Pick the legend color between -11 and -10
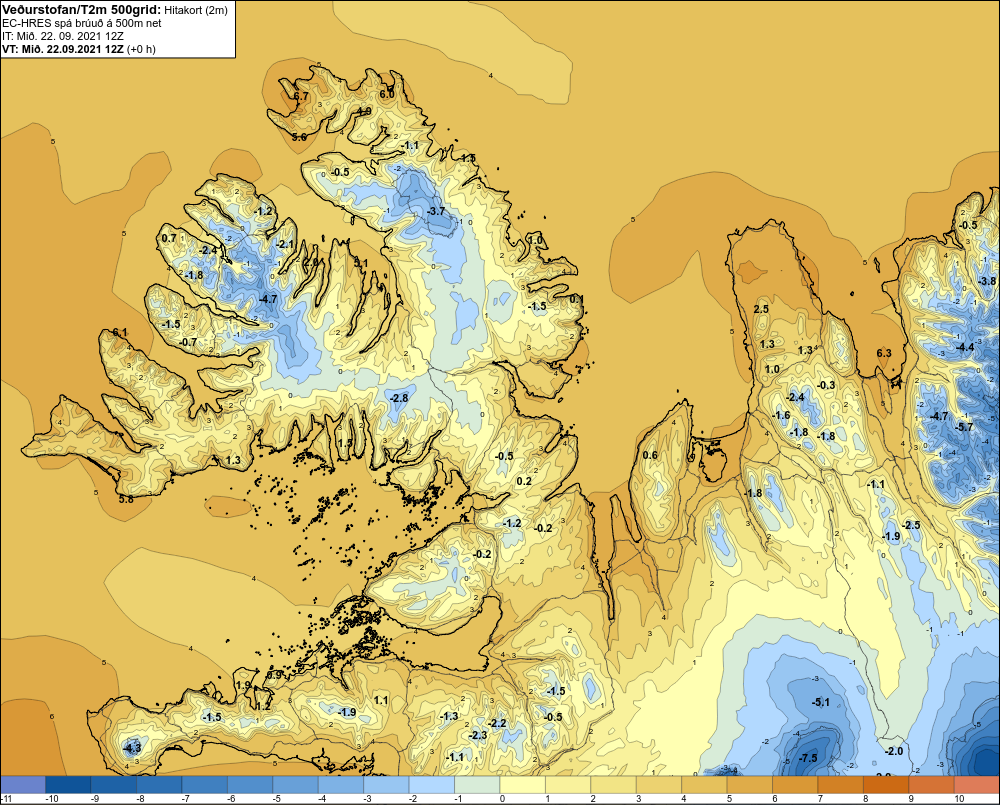The width and height of the screenshot is (1000, 805). pyautogui.click(x=23, y=784)
